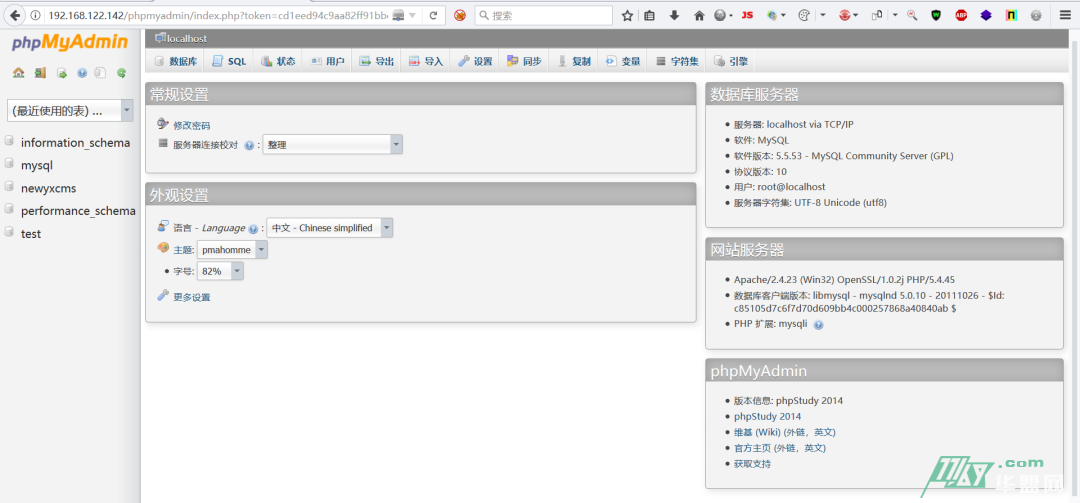
Task: Click the 修改密码 link
Action: coord(191,125)
